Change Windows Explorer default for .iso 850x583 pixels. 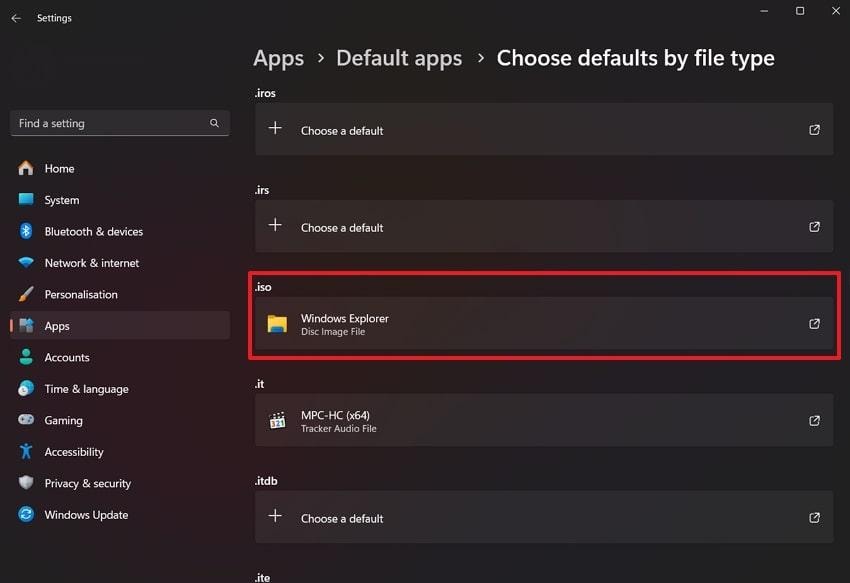point(544,324)
